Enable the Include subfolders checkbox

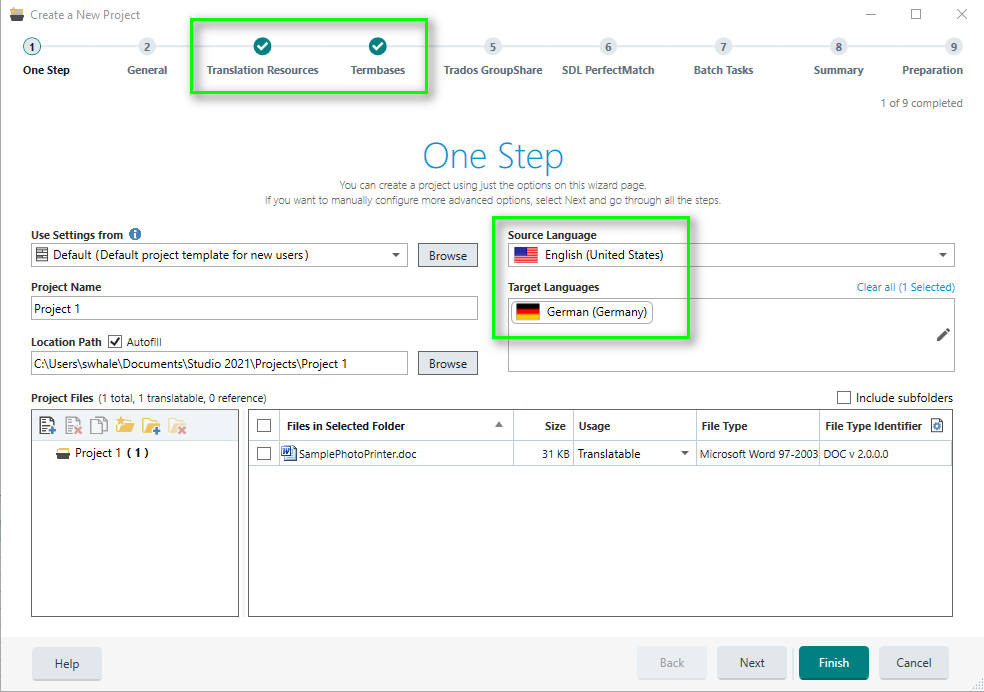click(844, 398)
